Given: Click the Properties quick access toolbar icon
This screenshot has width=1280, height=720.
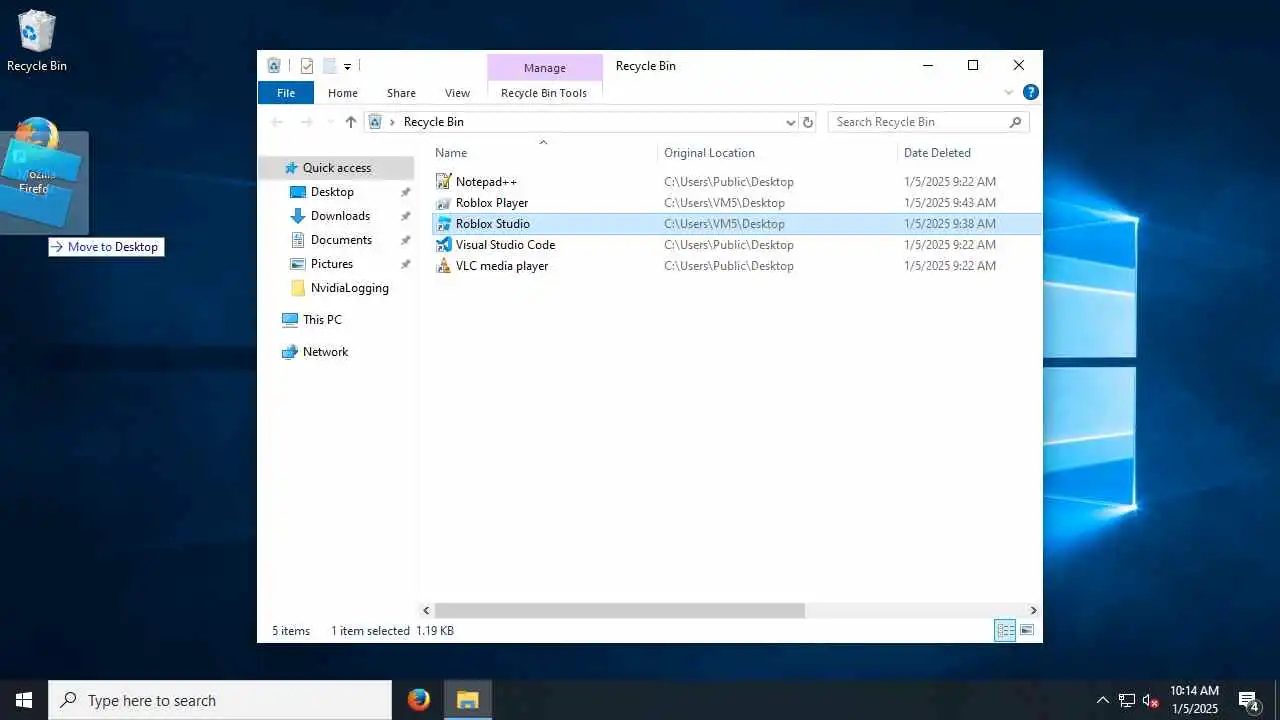Looking at the screenshot, I should click(307, 66).
